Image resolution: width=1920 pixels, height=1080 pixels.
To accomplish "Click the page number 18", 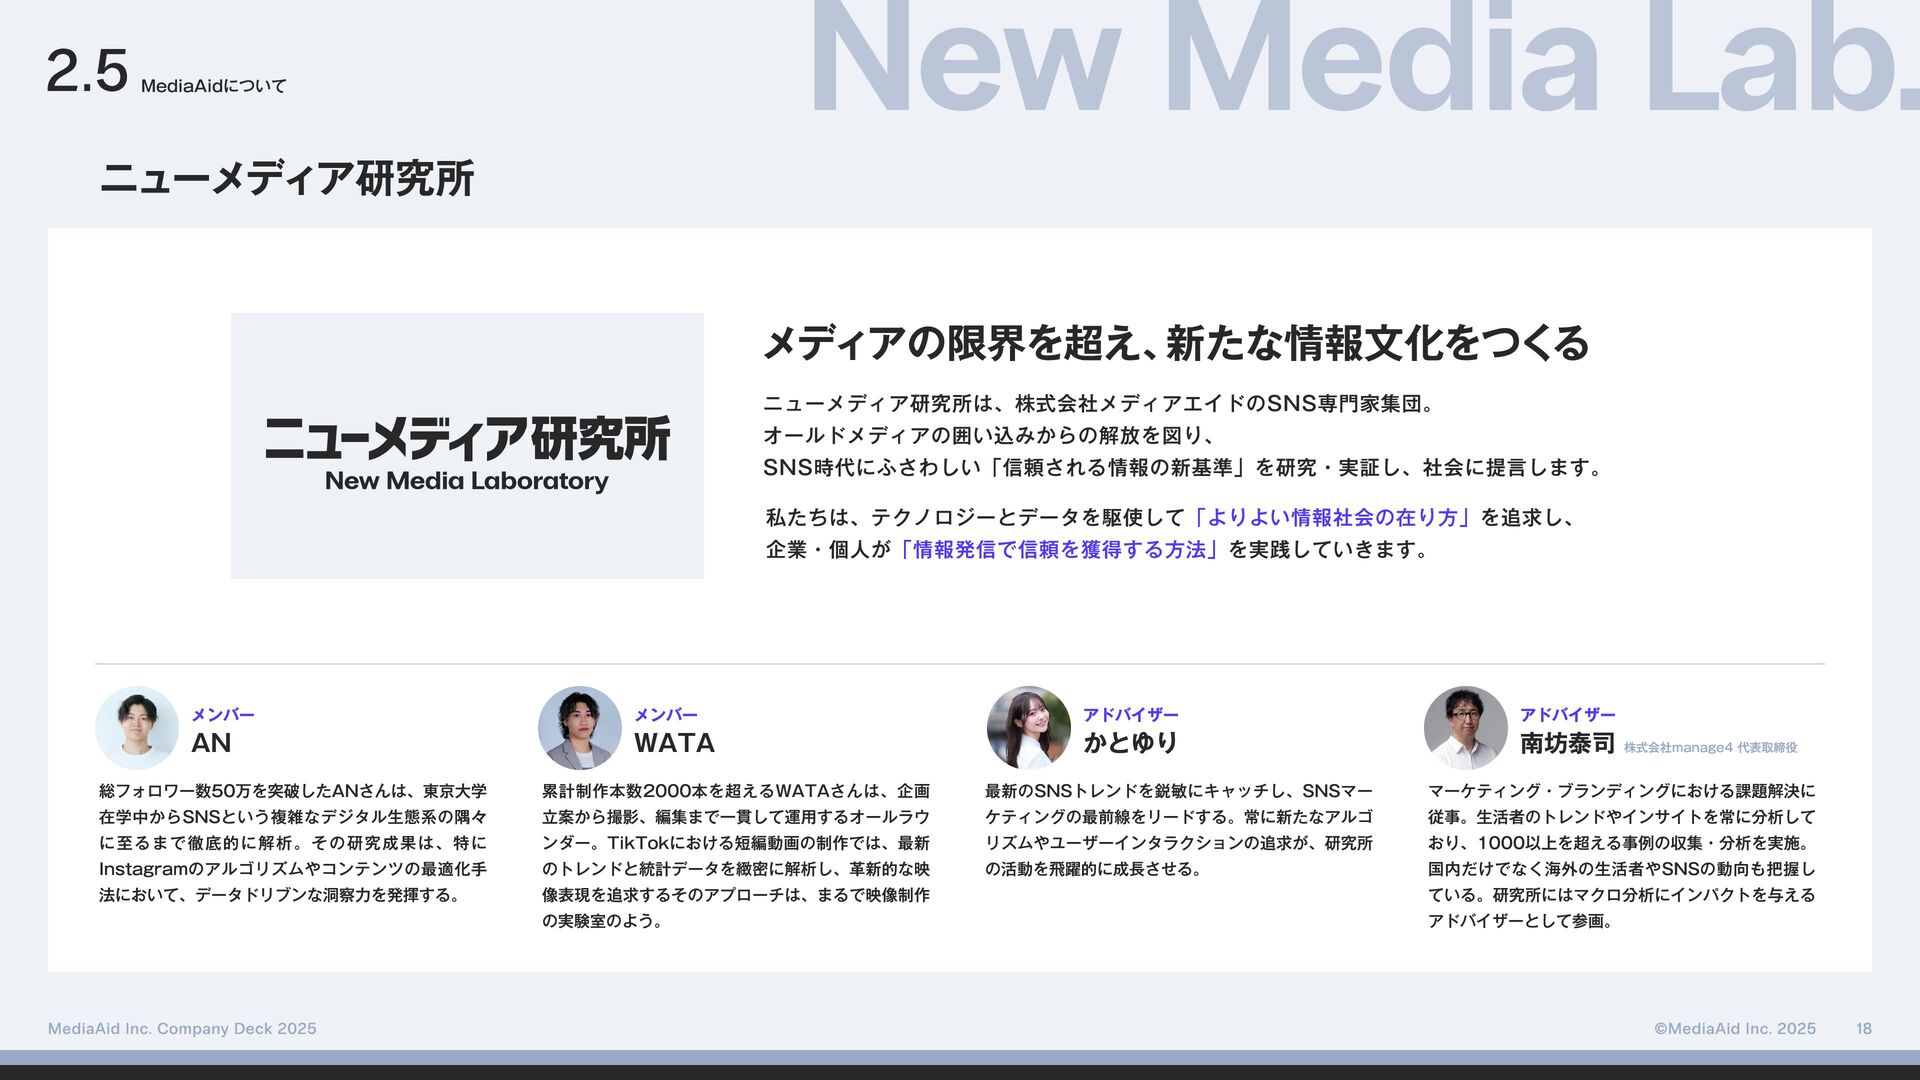I will click(x=1863, y=1029).
